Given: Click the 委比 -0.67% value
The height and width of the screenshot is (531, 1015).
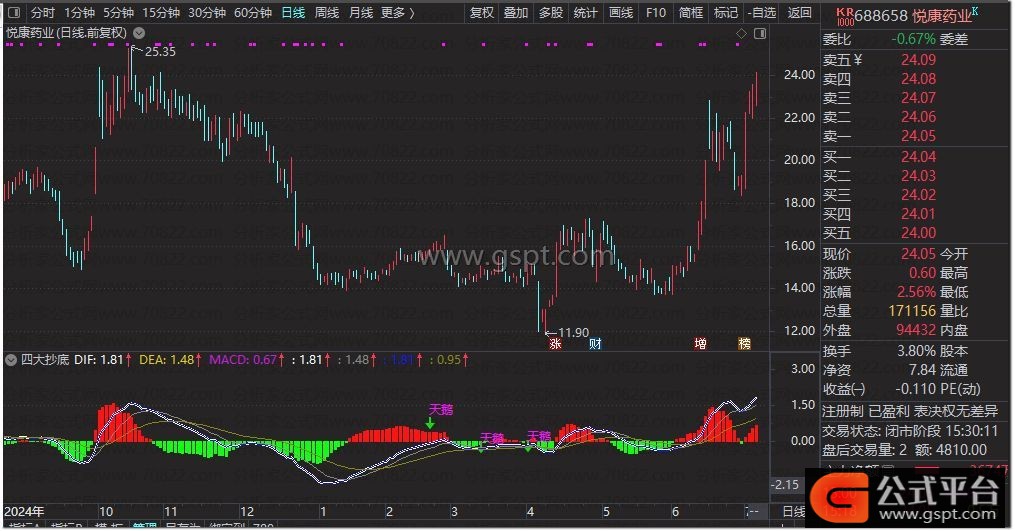Looking at the screenshot, I should click(913, 39).
